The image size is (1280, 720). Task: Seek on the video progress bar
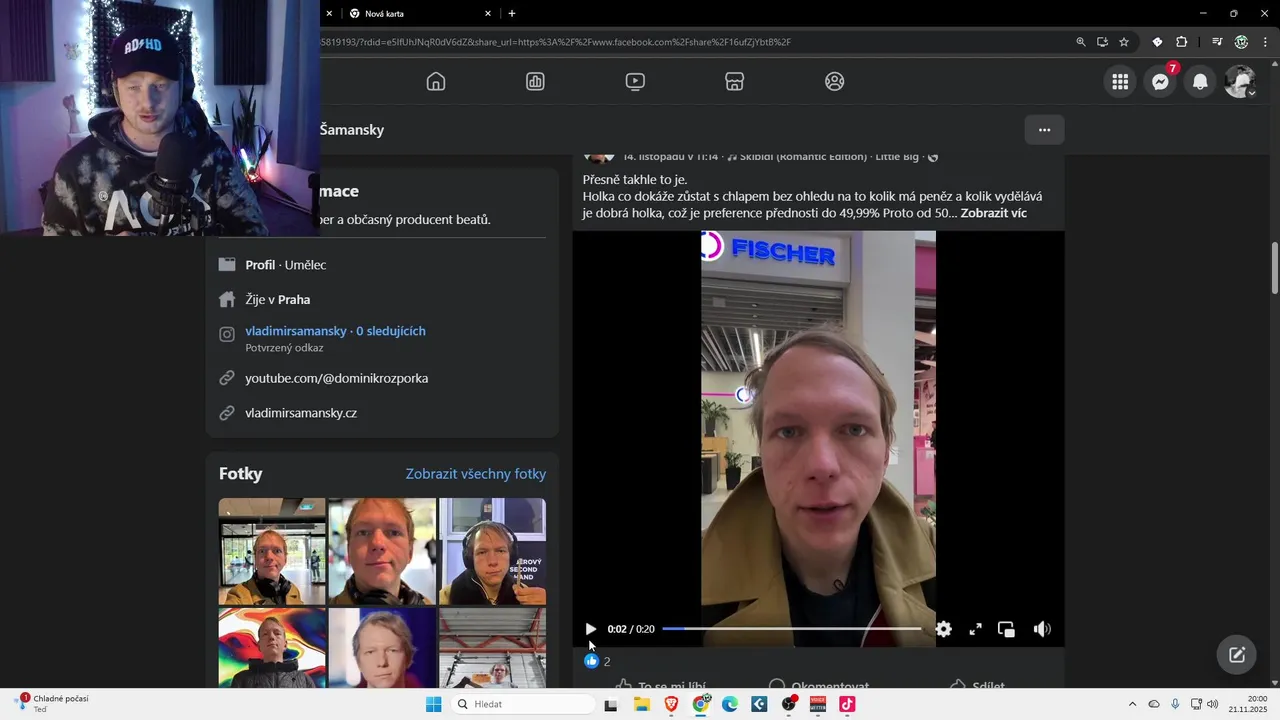pyautogui.click(x=791, y=629)
